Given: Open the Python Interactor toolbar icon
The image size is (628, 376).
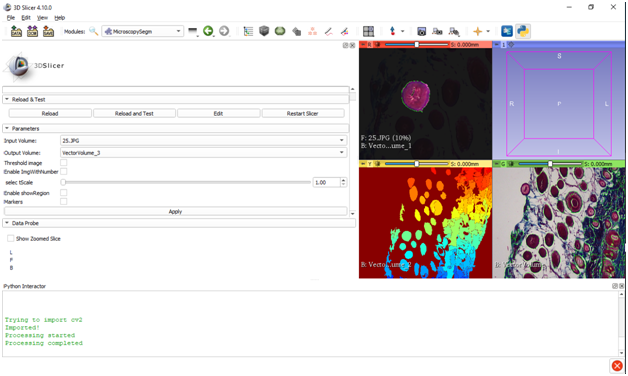Looking at the screenshot, I should tap(523, 31).
